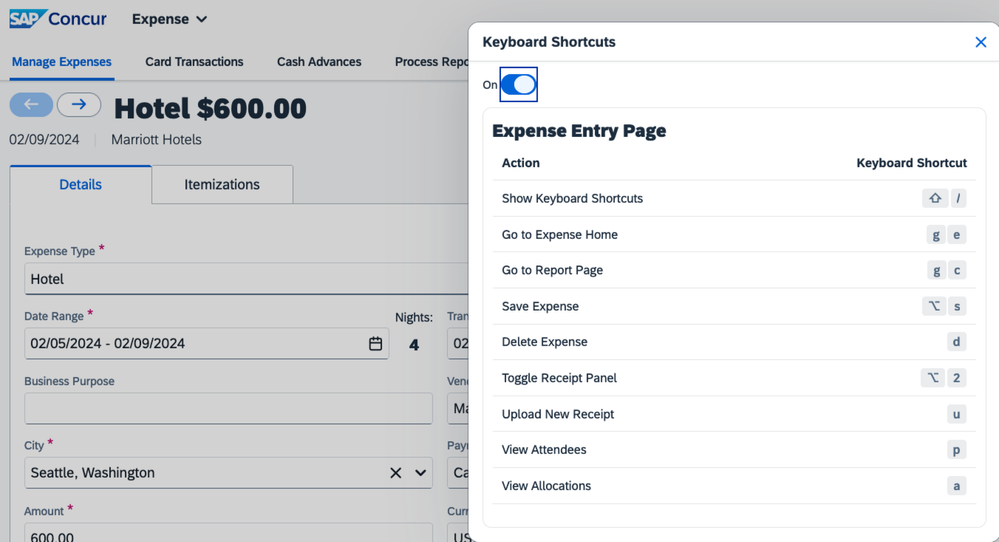Screen dimensions: 999x542
Task: Click the 'Action' column header
Action: point(521,163)
